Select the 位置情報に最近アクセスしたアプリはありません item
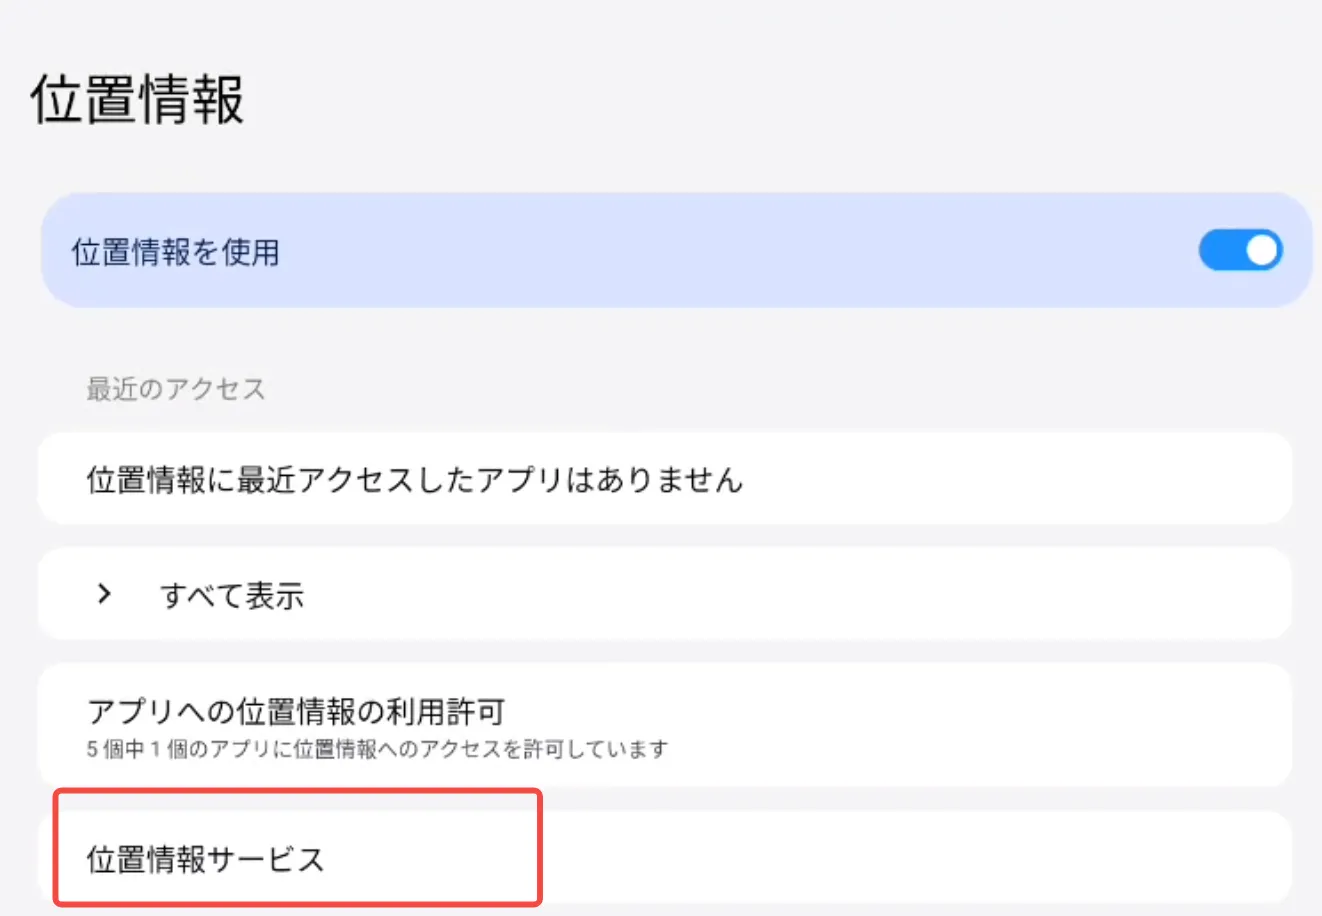Viewport: 1322px width, 916px height. click(x=414, y=480)
